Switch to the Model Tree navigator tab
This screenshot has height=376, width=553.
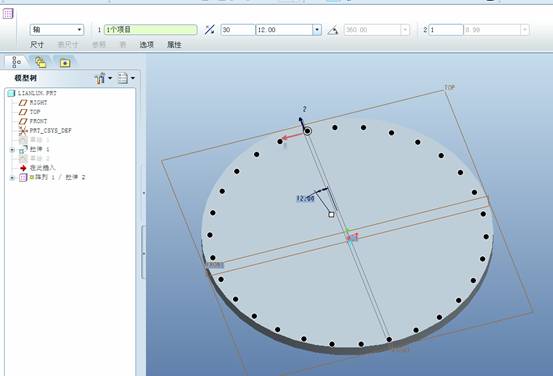(x=16, y=62)
